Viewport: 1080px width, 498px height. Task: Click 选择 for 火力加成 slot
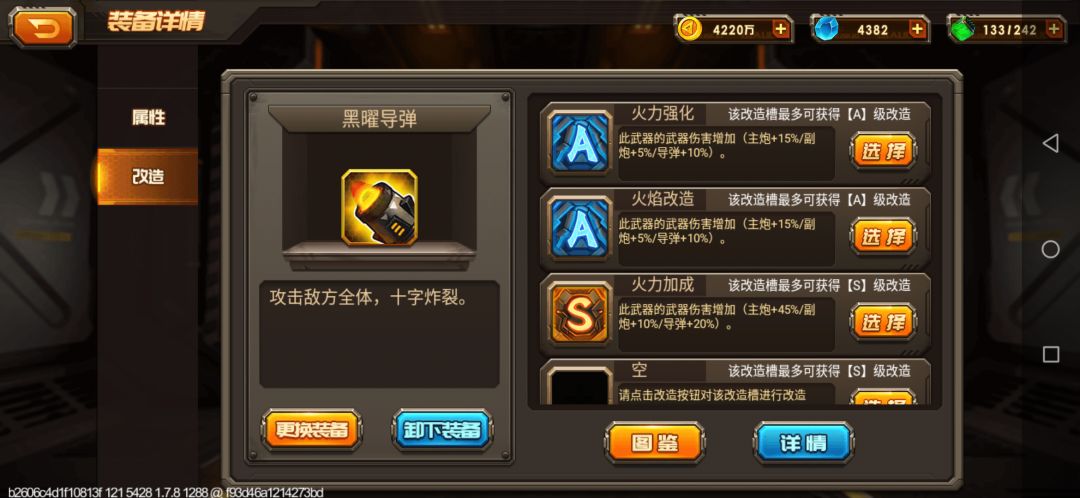[x=883, y=322]
